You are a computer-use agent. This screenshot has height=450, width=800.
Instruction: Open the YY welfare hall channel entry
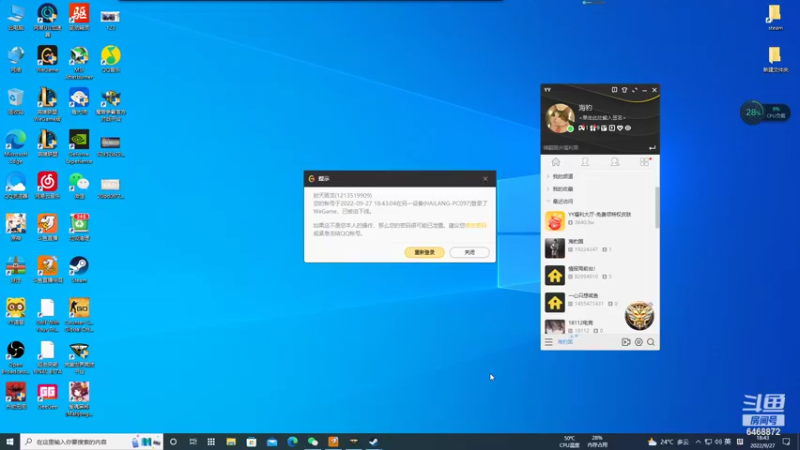[599, 221]
